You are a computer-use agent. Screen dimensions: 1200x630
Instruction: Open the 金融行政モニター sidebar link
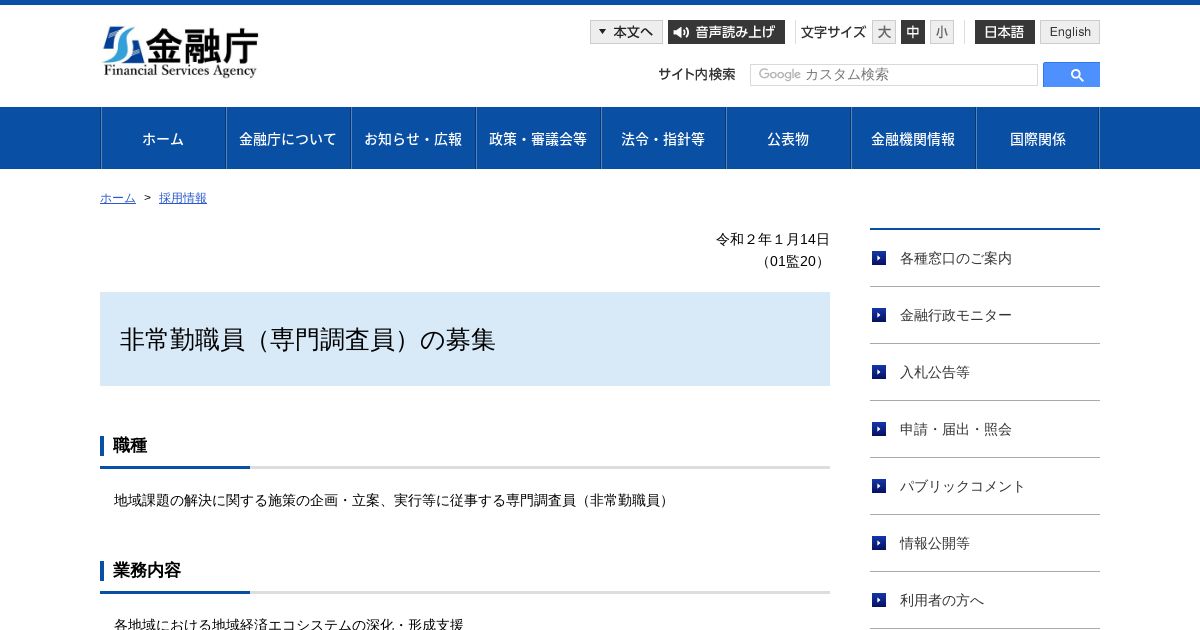point(956,315)
